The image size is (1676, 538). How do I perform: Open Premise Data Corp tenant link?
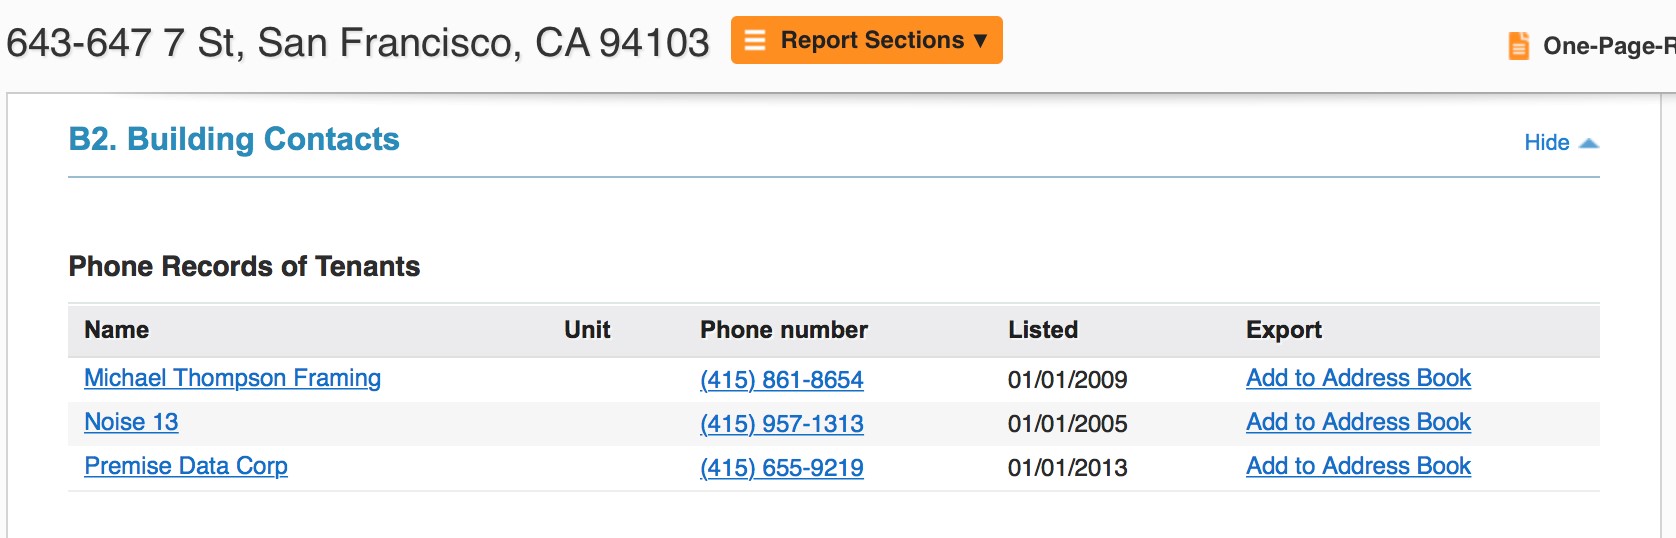(x=186, y=466)
